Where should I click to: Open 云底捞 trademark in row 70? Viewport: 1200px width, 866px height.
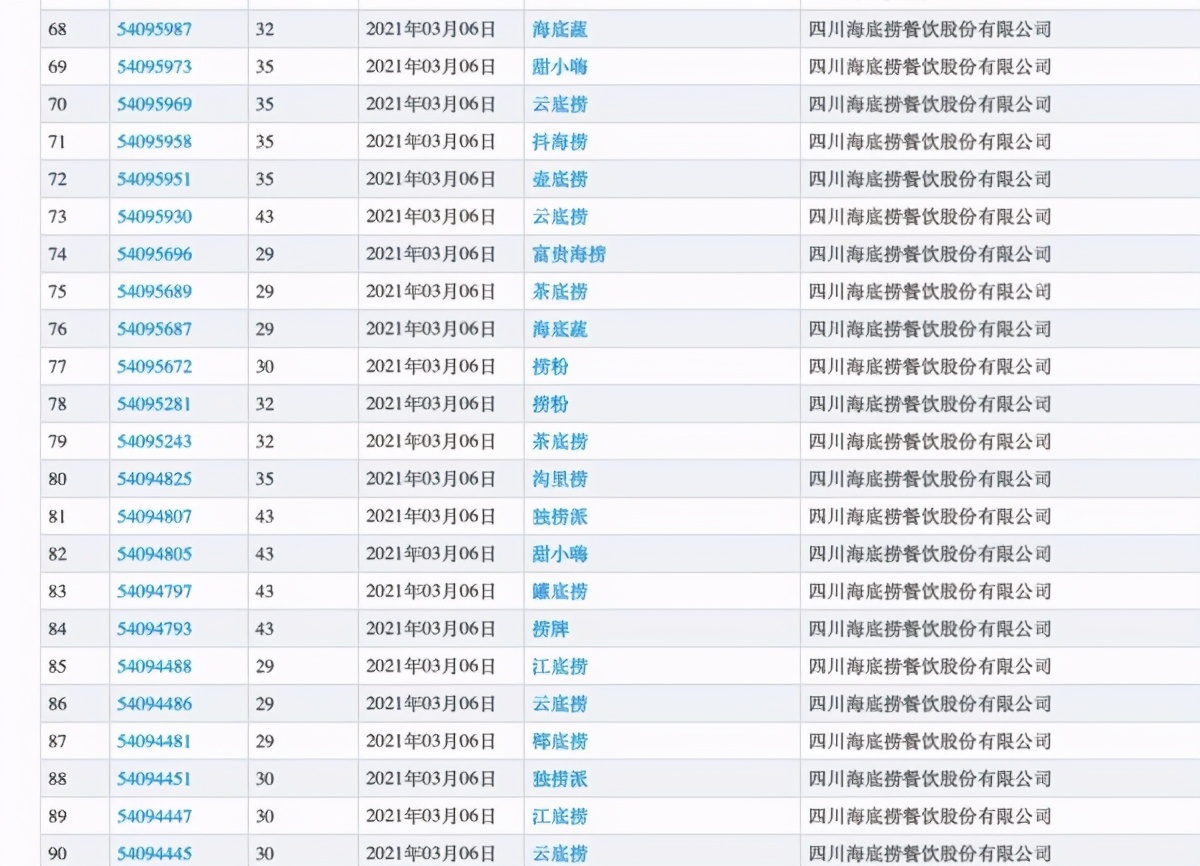[560, 104]
